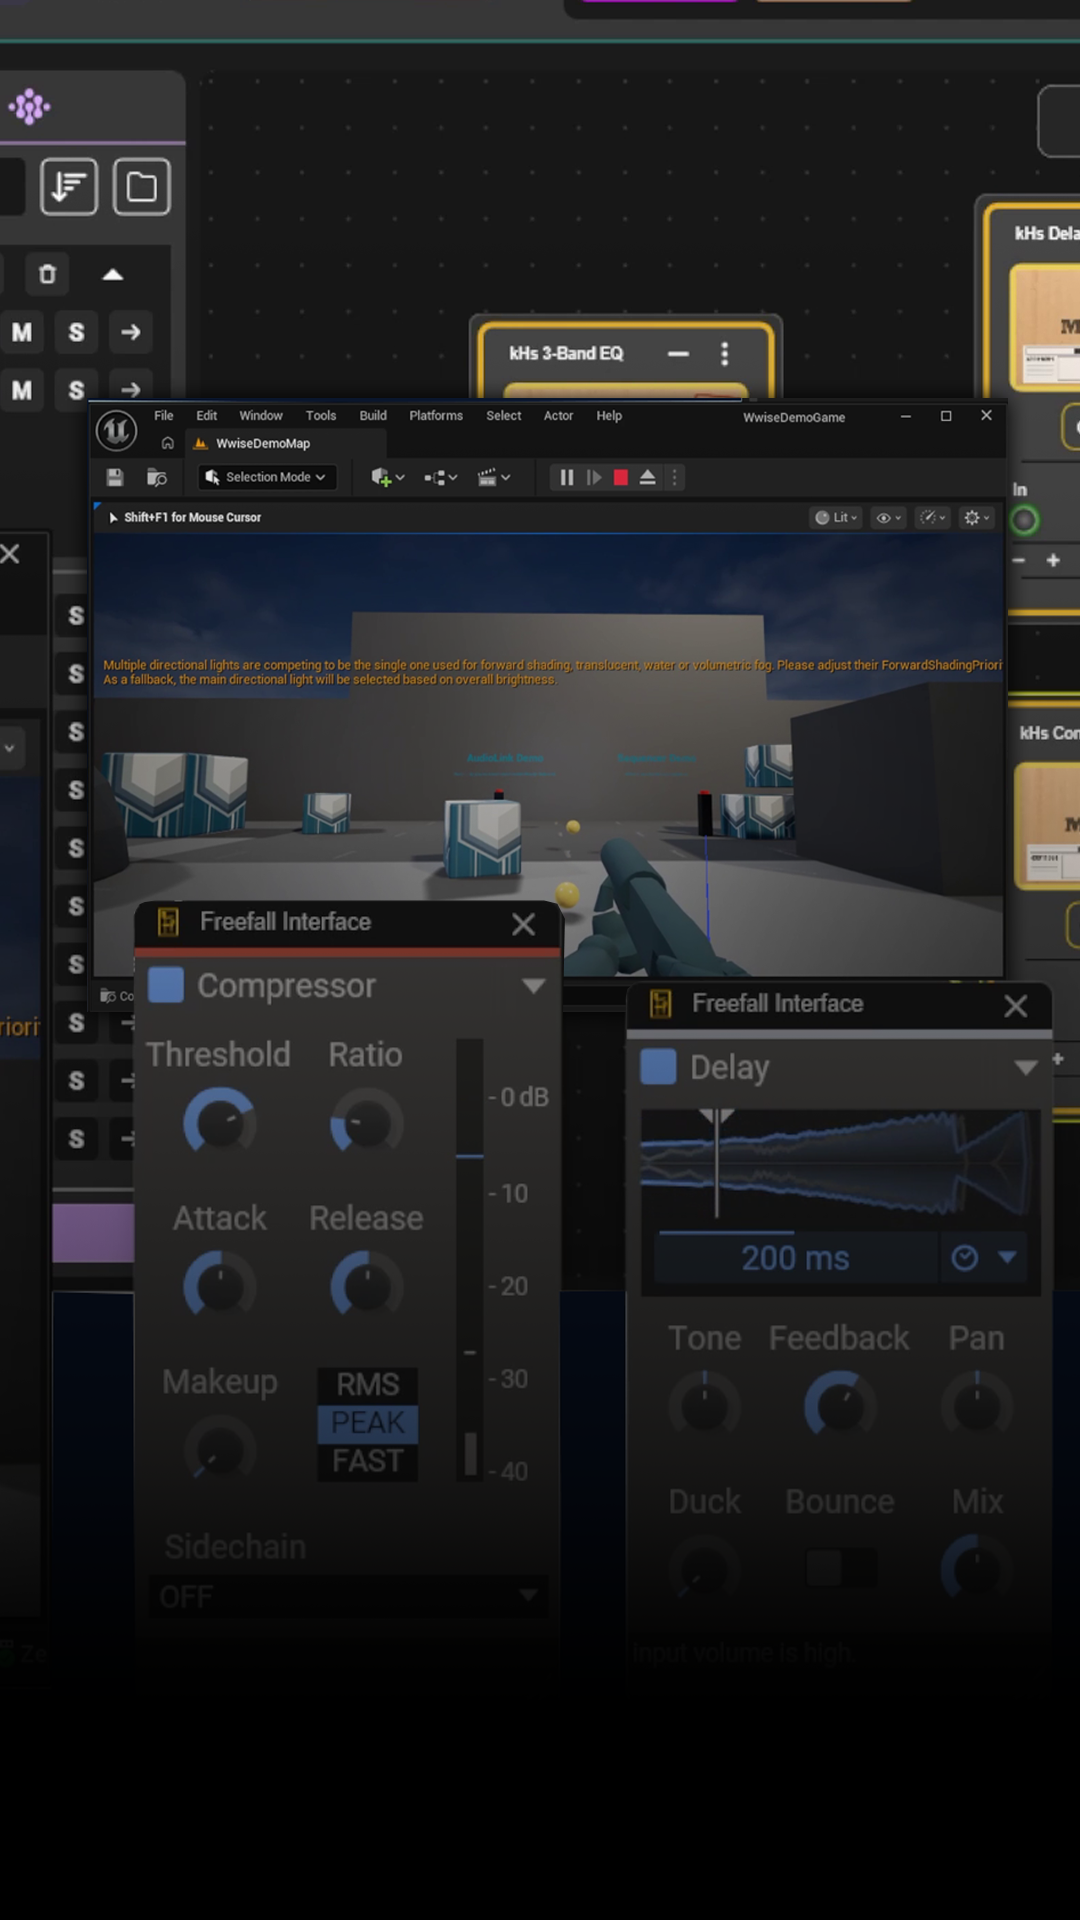Click the delay waveform display
Screen dimensions: 1080x1920
[839, 1164]
